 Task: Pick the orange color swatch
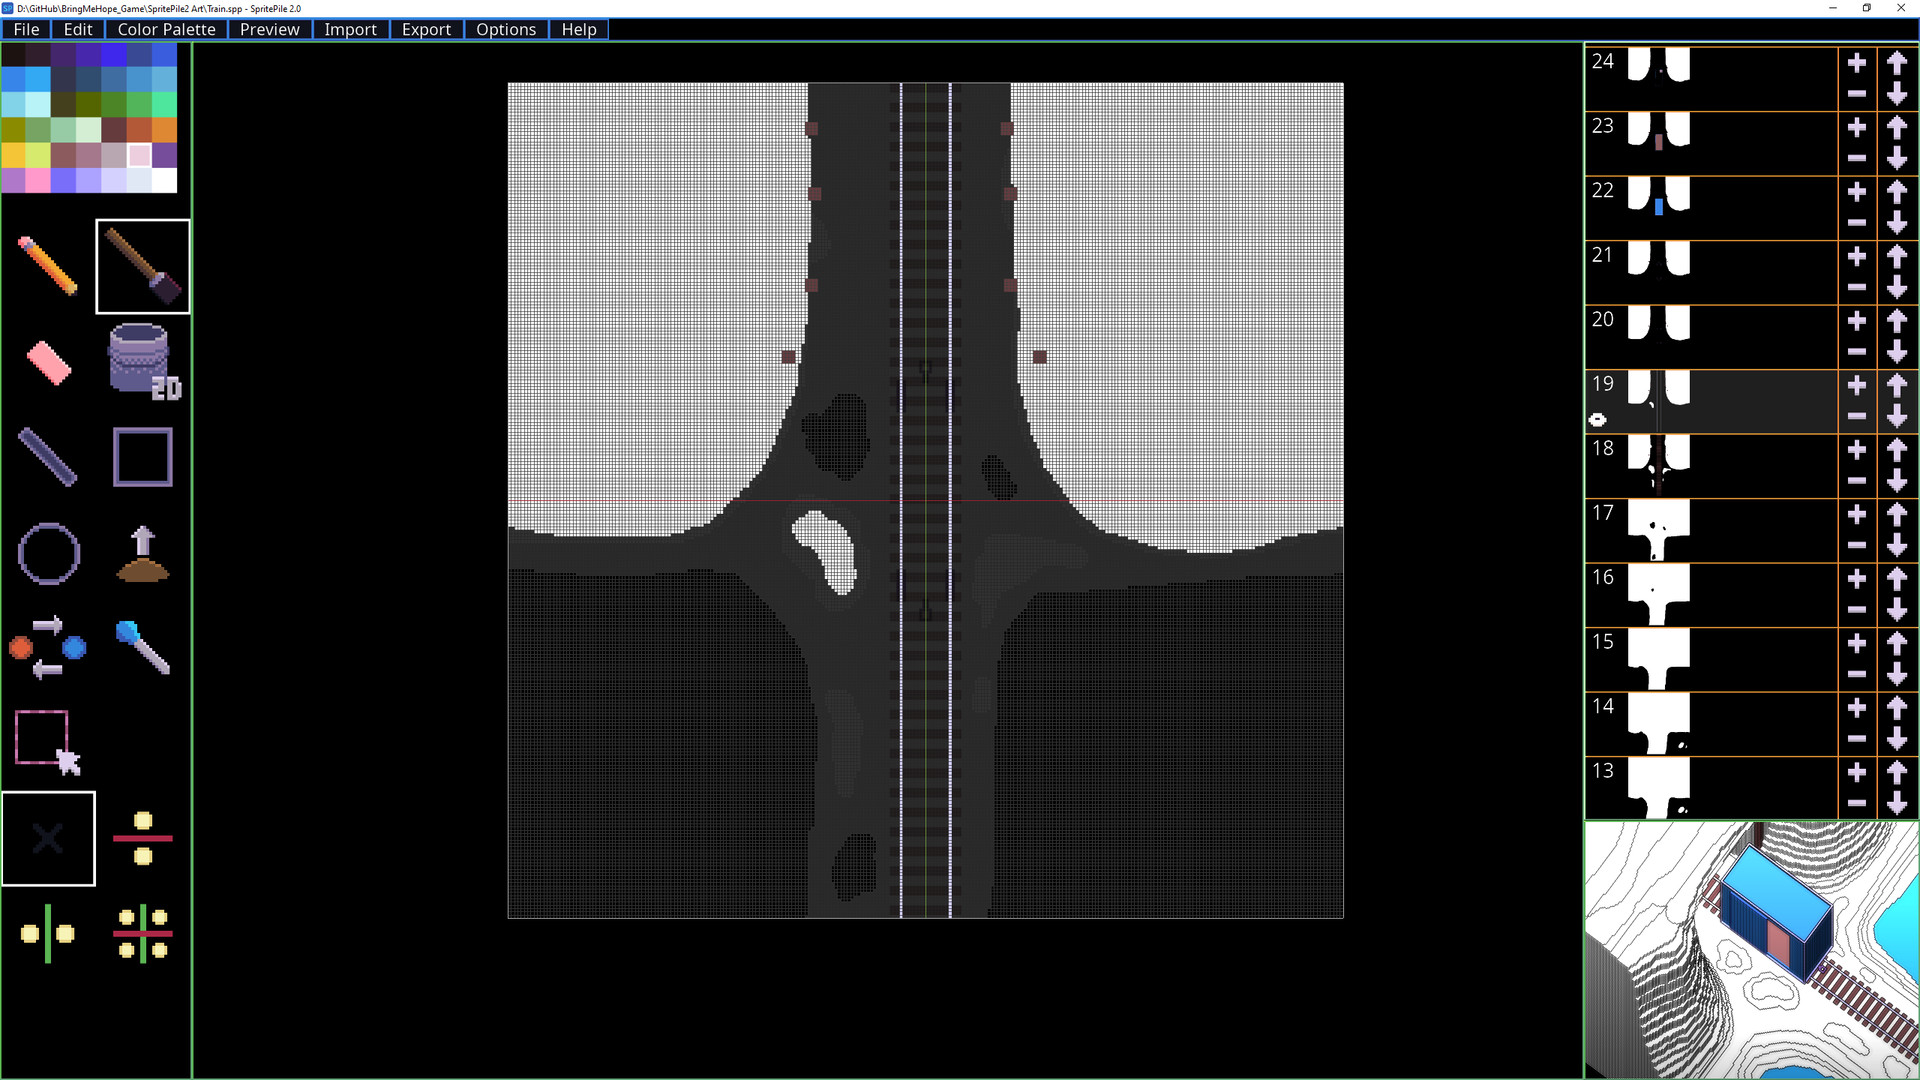coord(165,130)
